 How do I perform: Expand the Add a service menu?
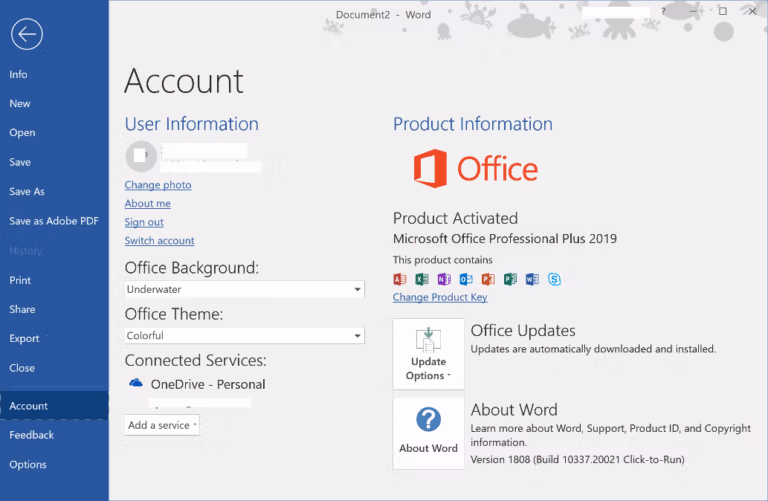[162, 425]
